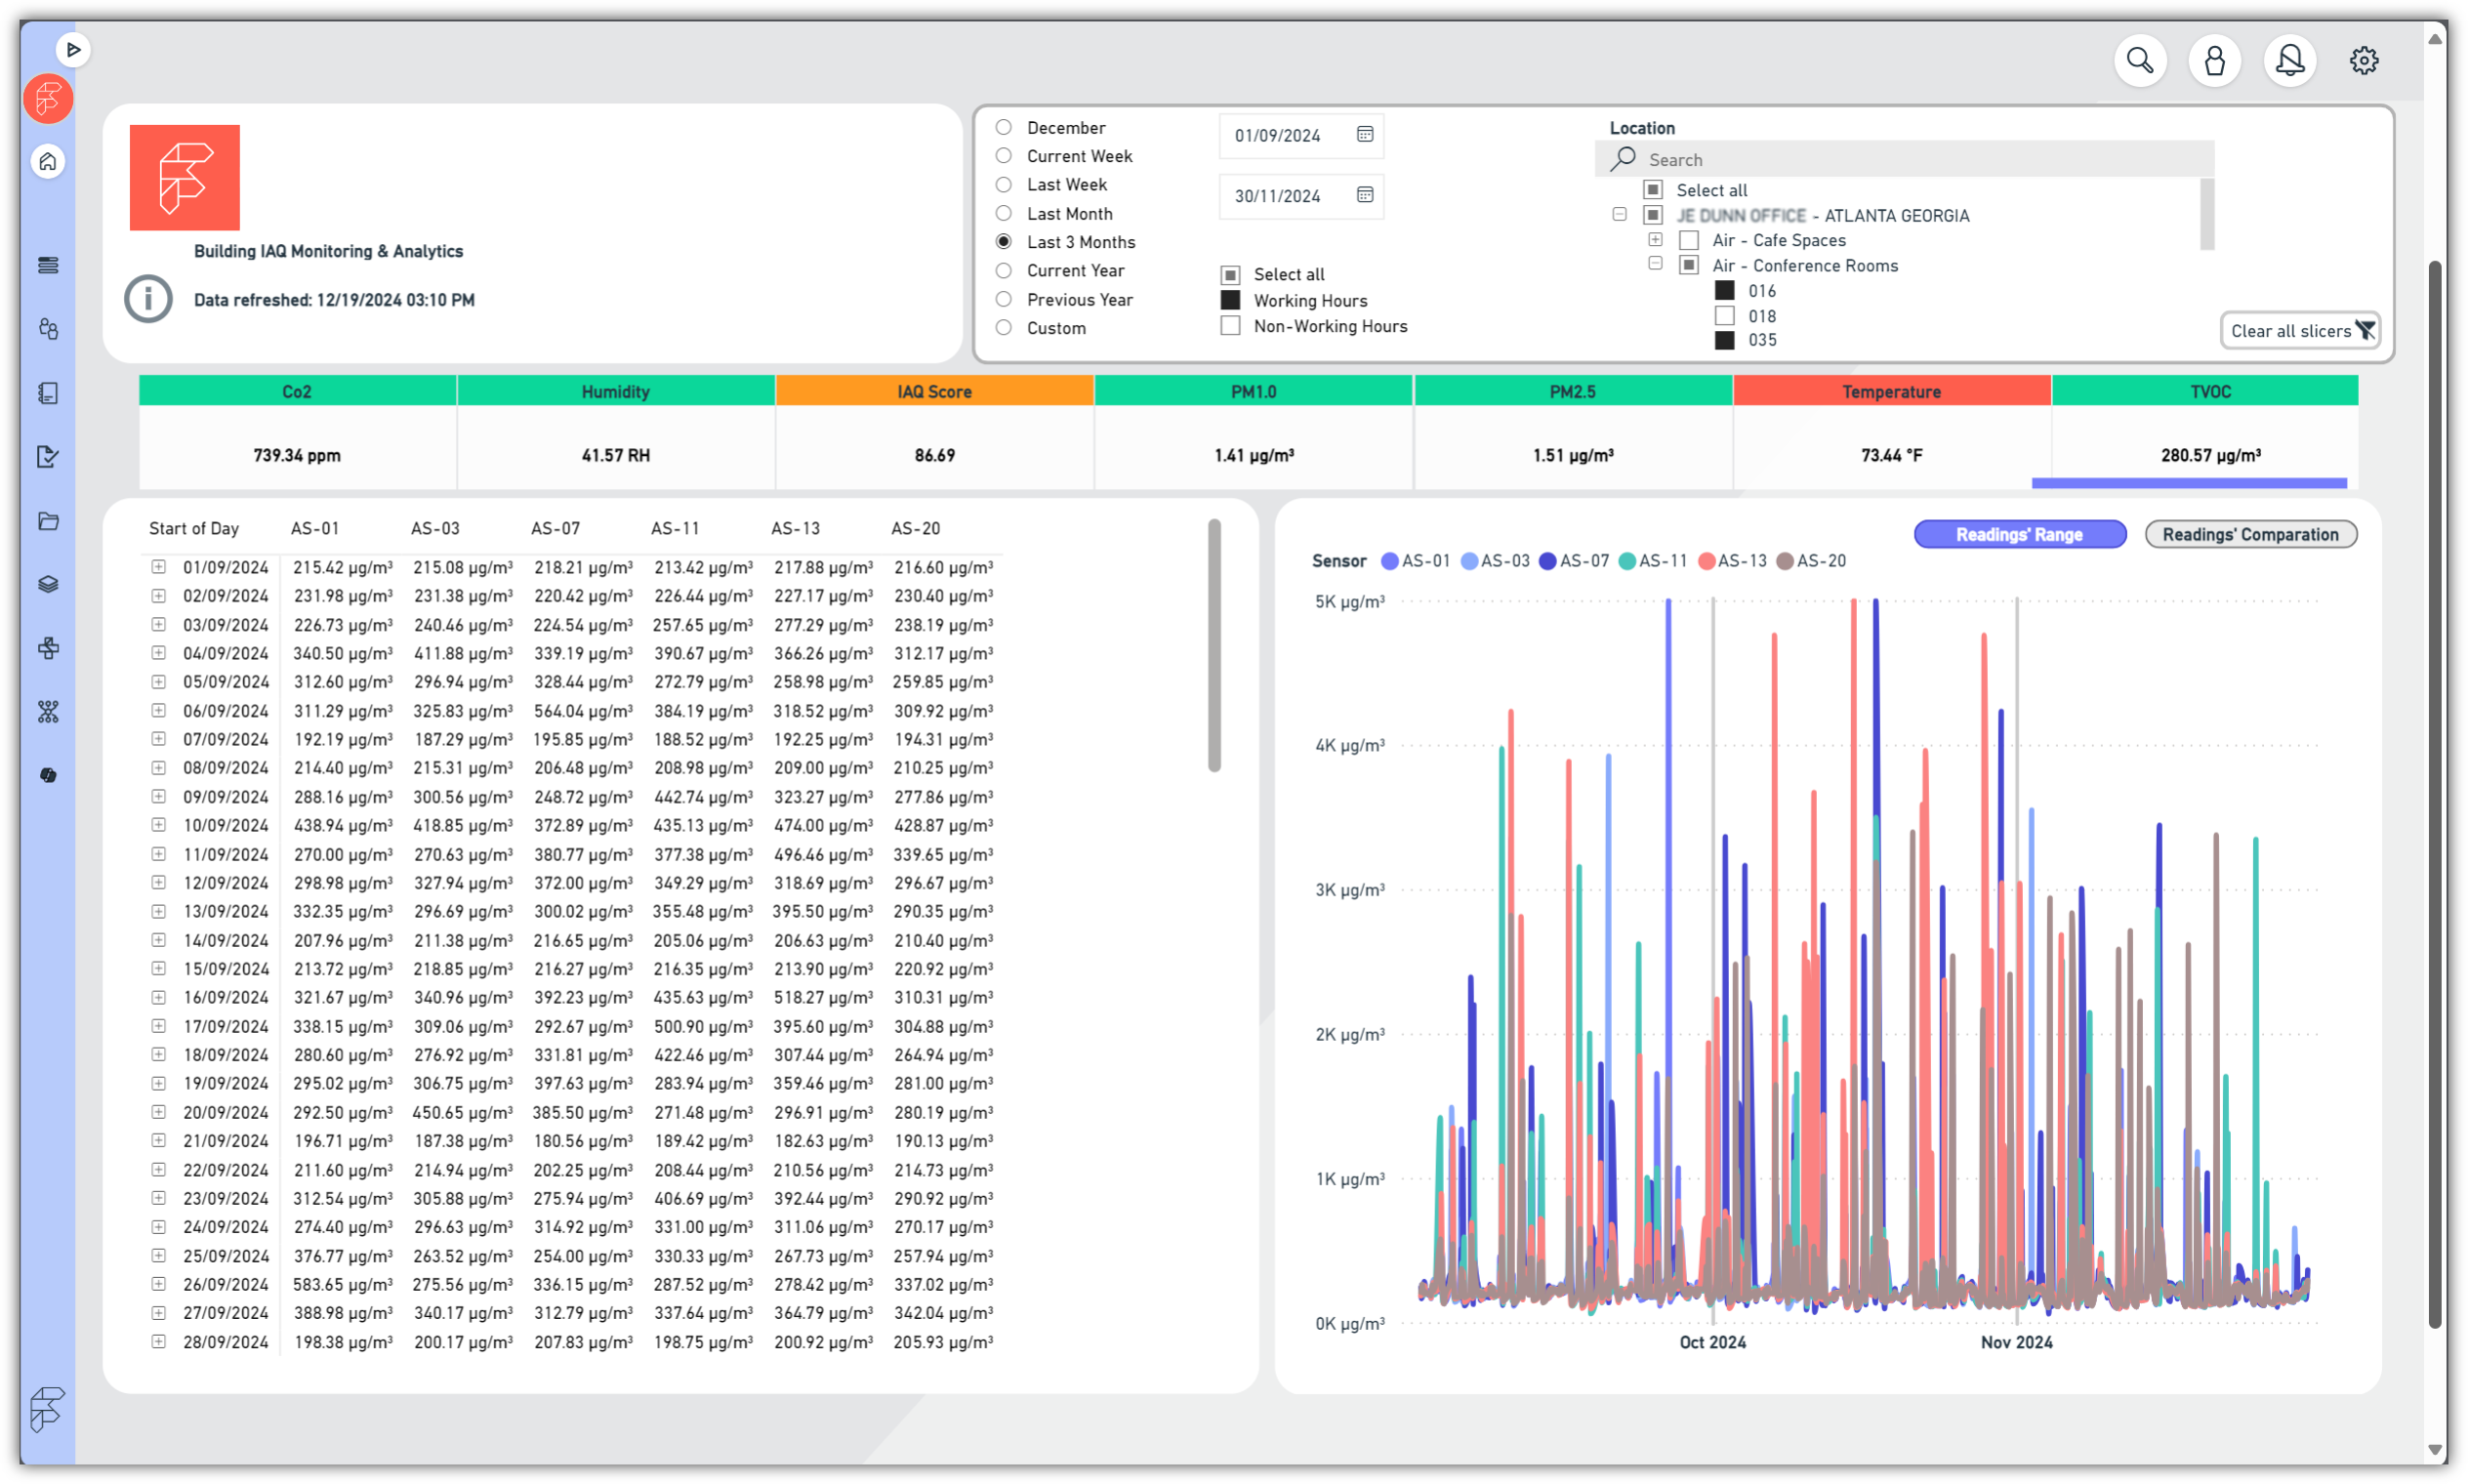The width and height of the screenshot is (2468, 1484).
Task: Open the stacked list sidebar icon
Action: 48,265
